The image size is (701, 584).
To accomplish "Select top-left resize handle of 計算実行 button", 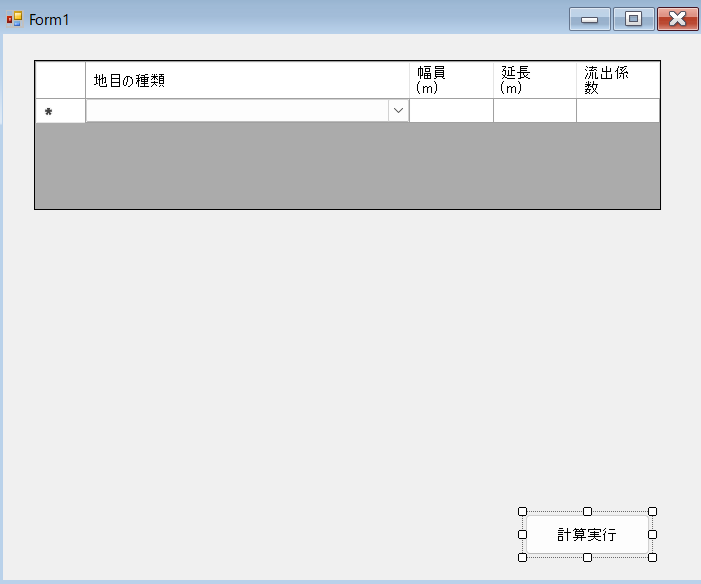I will click(522, 511).
